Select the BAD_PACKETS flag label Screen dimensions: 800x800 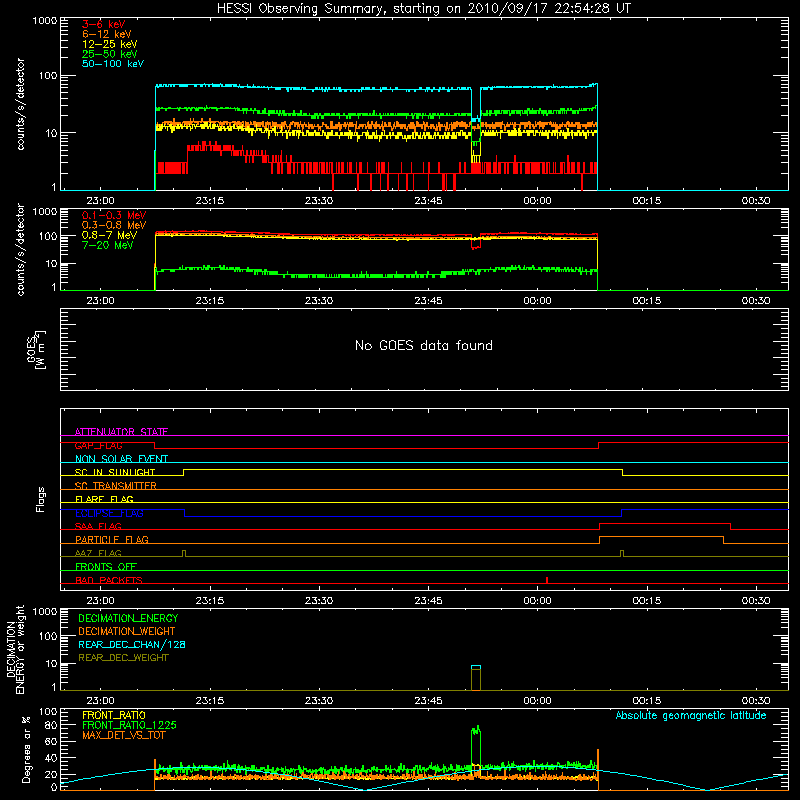point(109,580)
